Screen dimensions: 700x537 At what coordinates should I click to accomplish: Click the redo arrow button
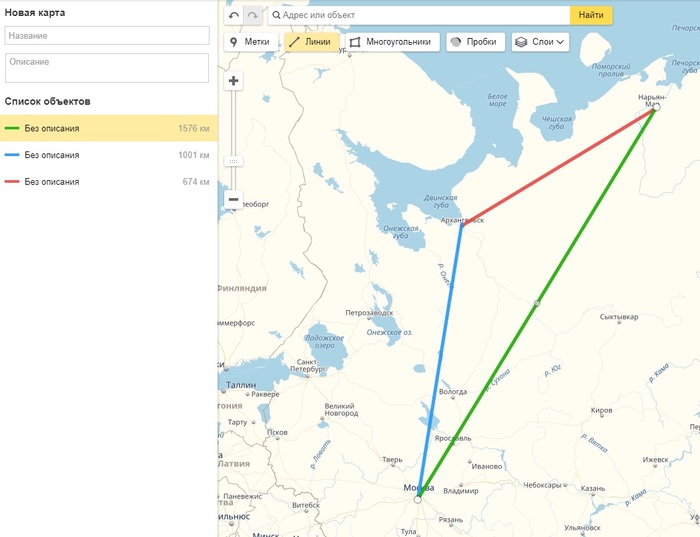(x=253, y=15)
